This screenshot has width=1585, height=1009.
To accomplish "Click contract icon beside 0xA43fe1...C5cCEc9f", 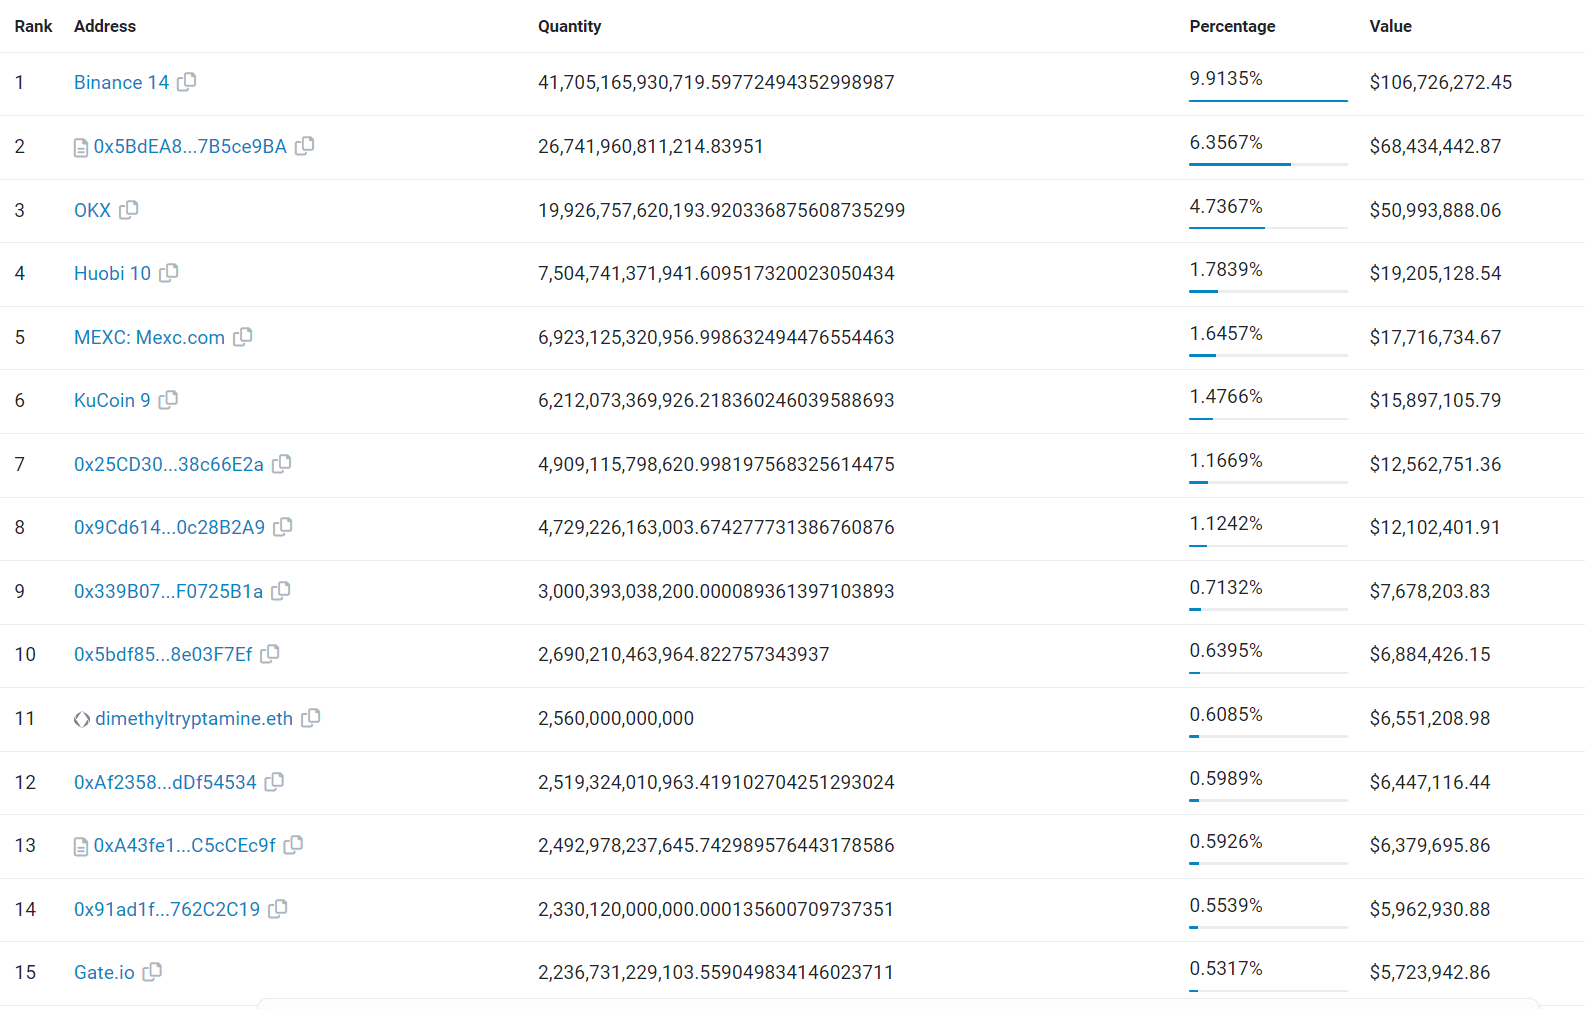I will point(81,847).
